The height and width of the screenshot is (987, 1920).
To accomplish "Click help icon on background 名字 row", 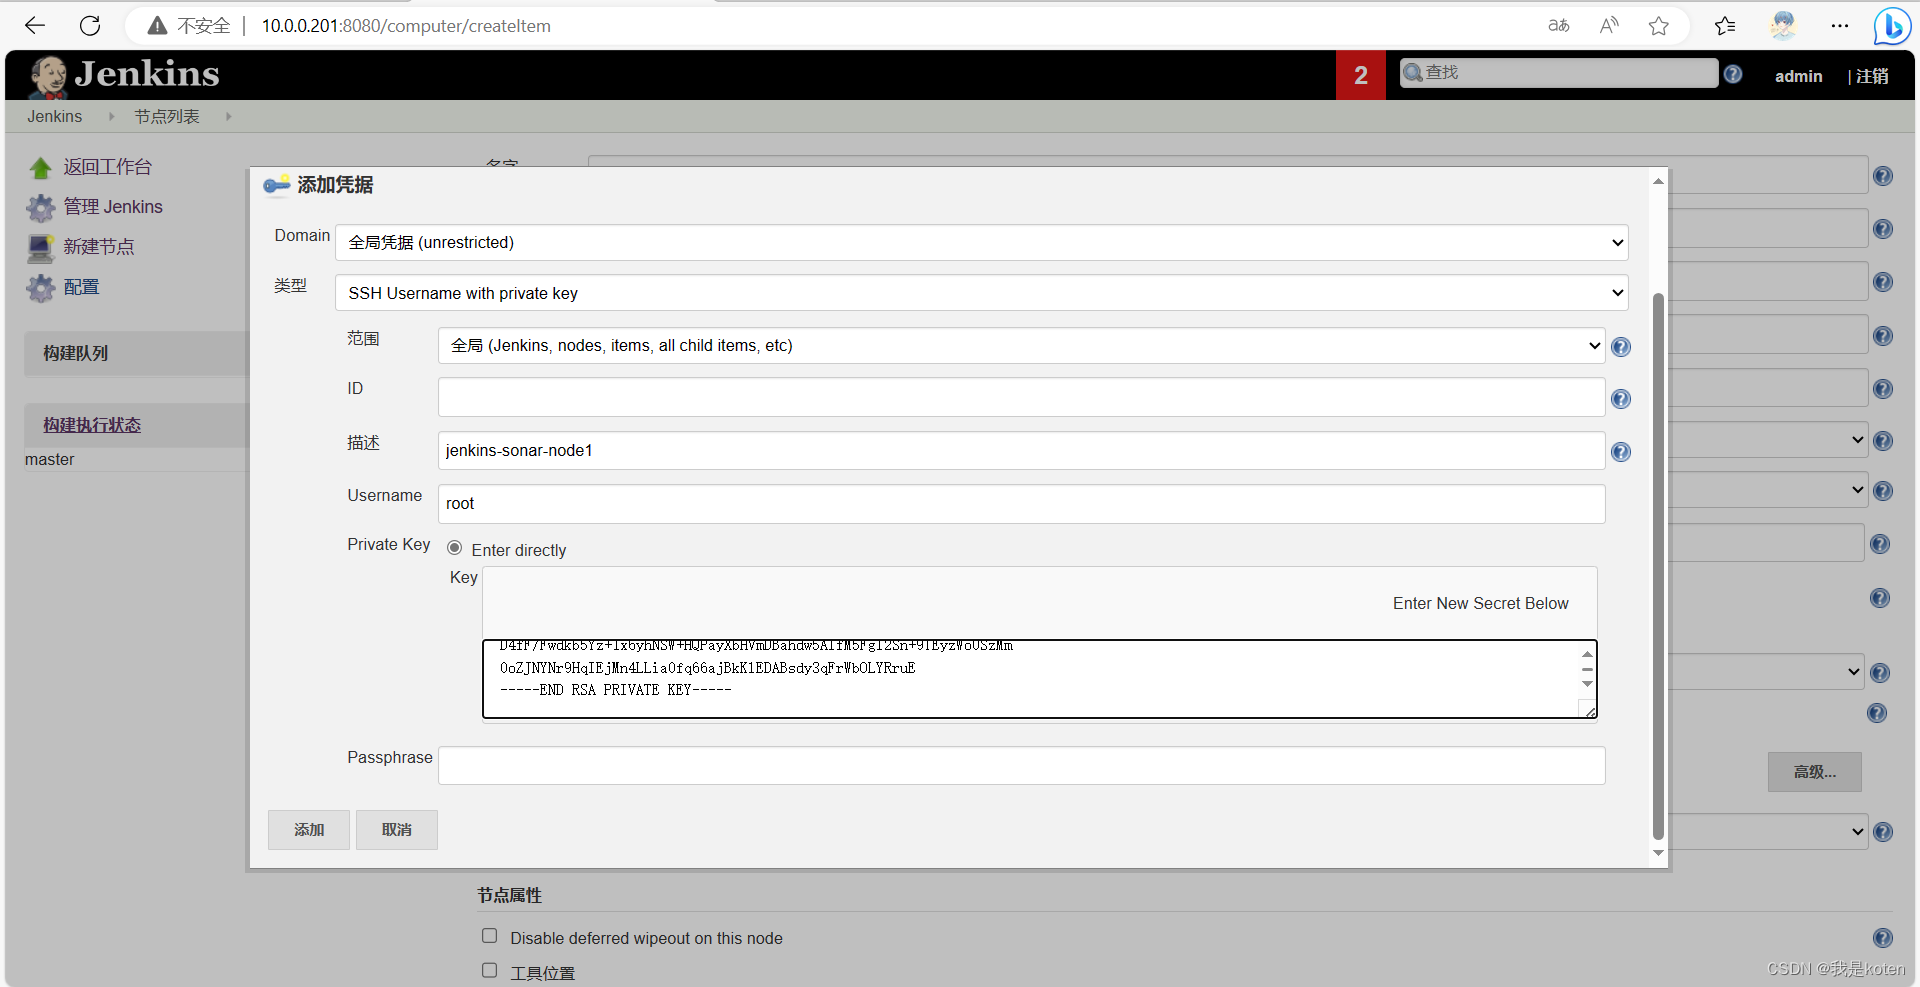I will click(1883, 176).
